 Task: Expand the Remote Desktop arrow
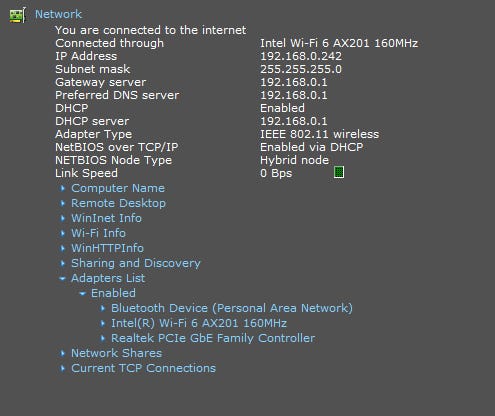pyautogui.click(x=63, y=203)
